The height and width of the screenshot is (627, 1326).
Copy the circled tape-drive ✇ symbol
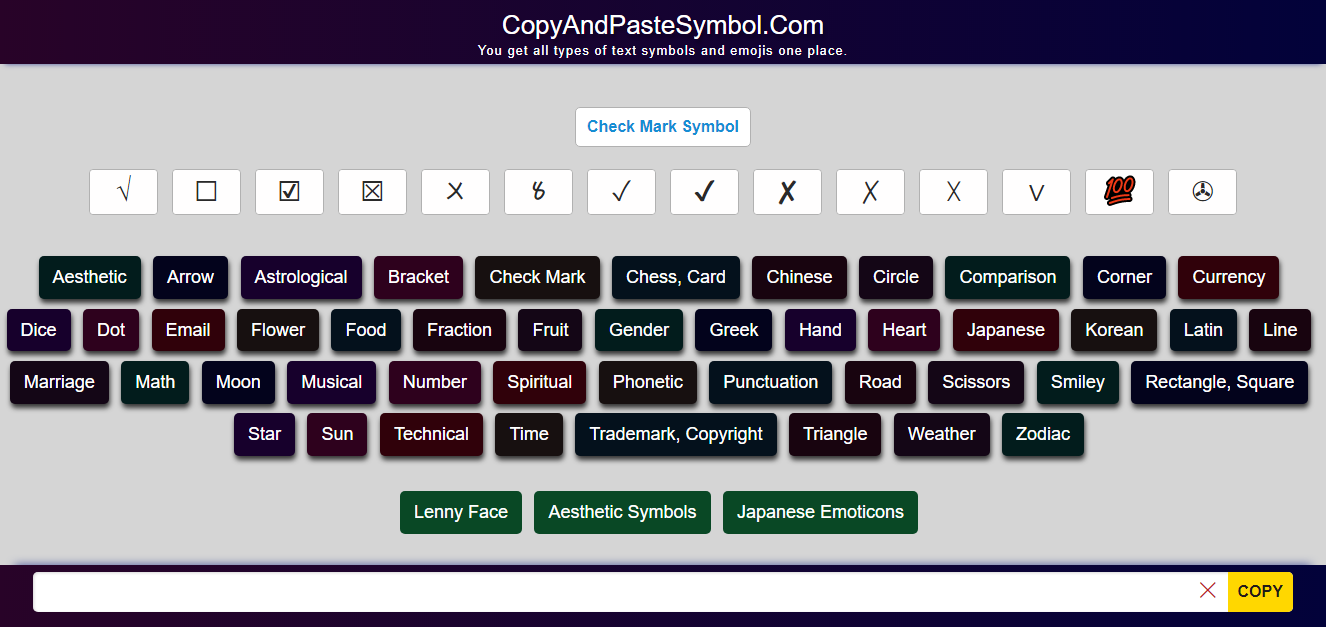(x=1202, y=192)
